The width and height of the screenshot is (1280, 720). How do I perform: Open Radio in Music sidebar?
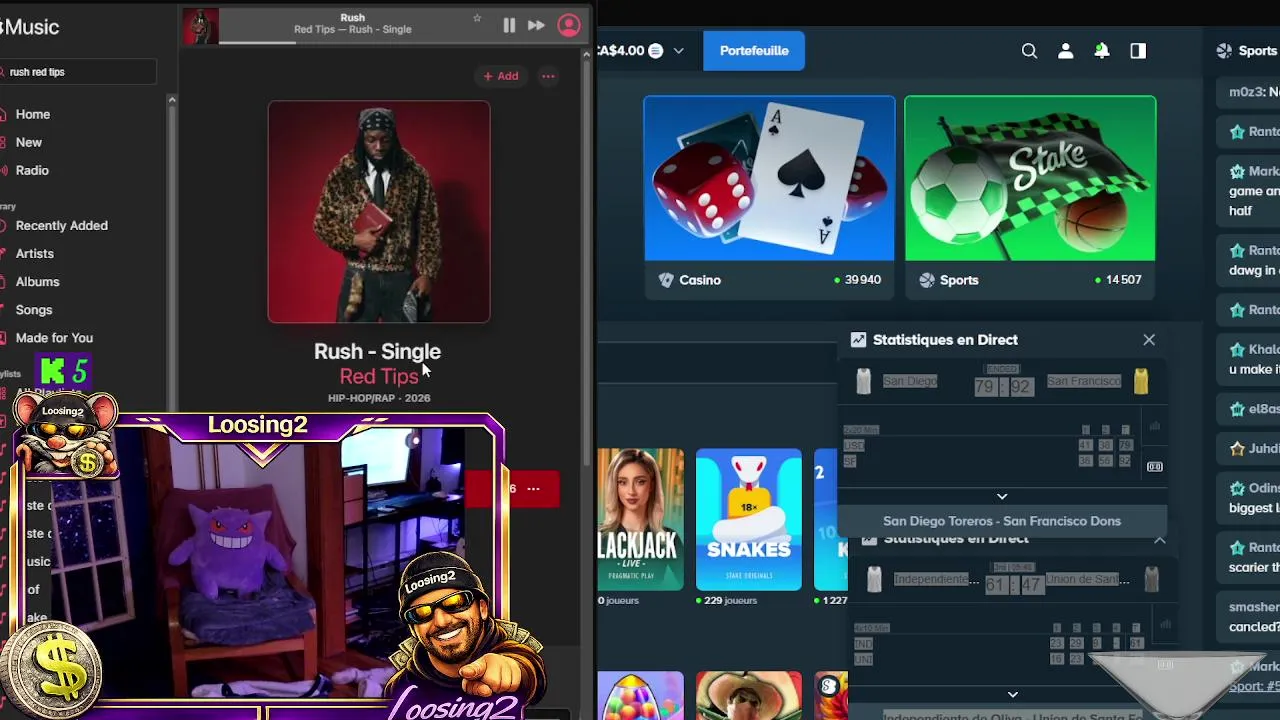[32, 170]
